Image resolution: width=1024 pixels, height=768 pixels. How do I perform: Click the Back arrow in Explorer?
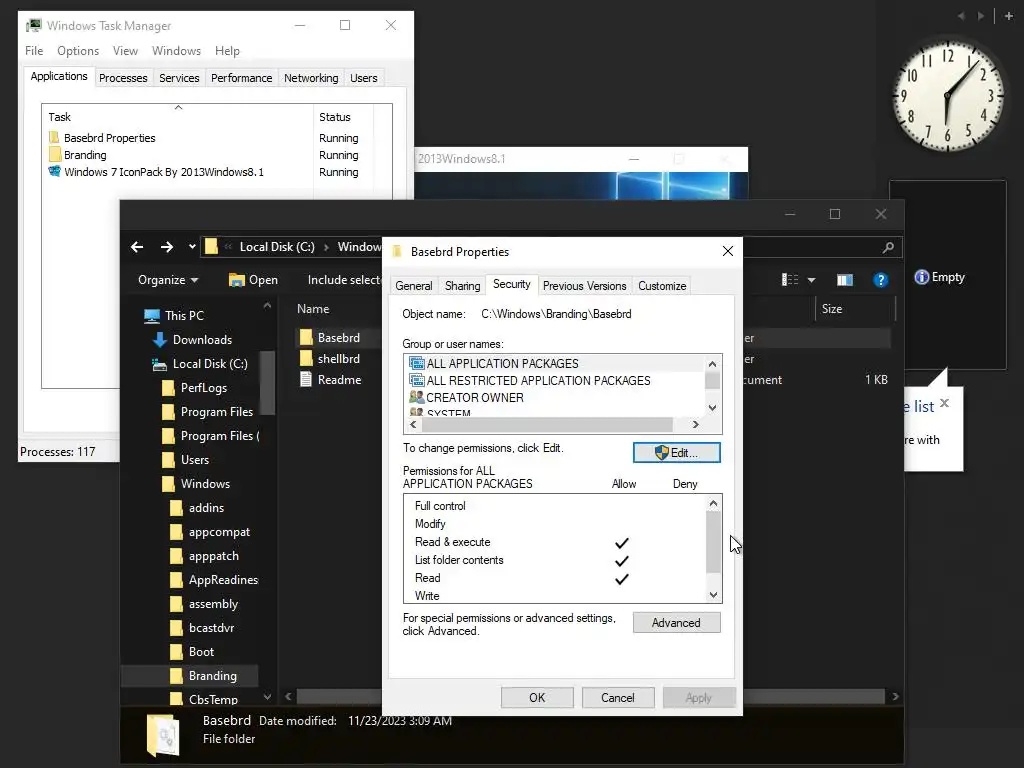click(x=137, y=247)
